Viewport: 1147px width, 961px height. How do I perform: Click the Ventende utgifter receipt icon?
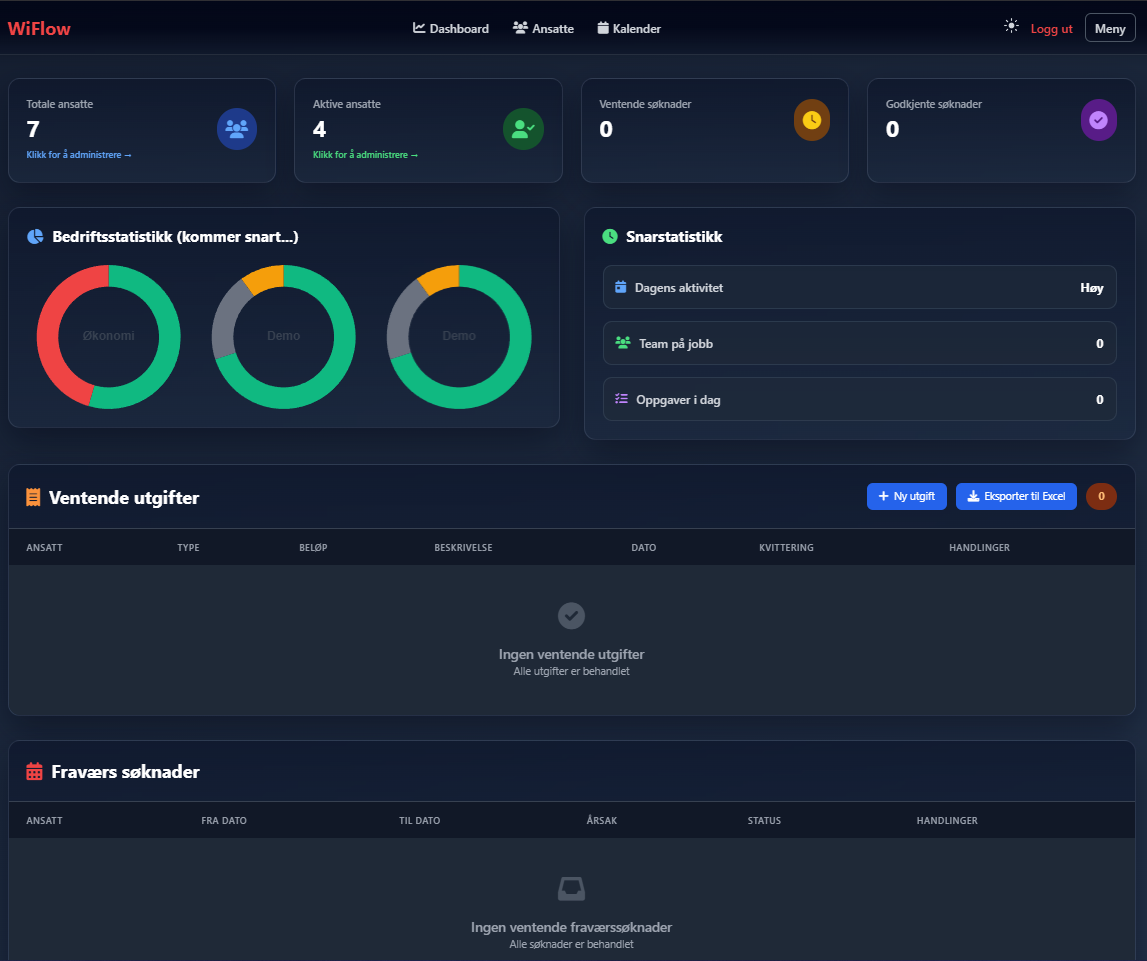[x=32, y=497]
